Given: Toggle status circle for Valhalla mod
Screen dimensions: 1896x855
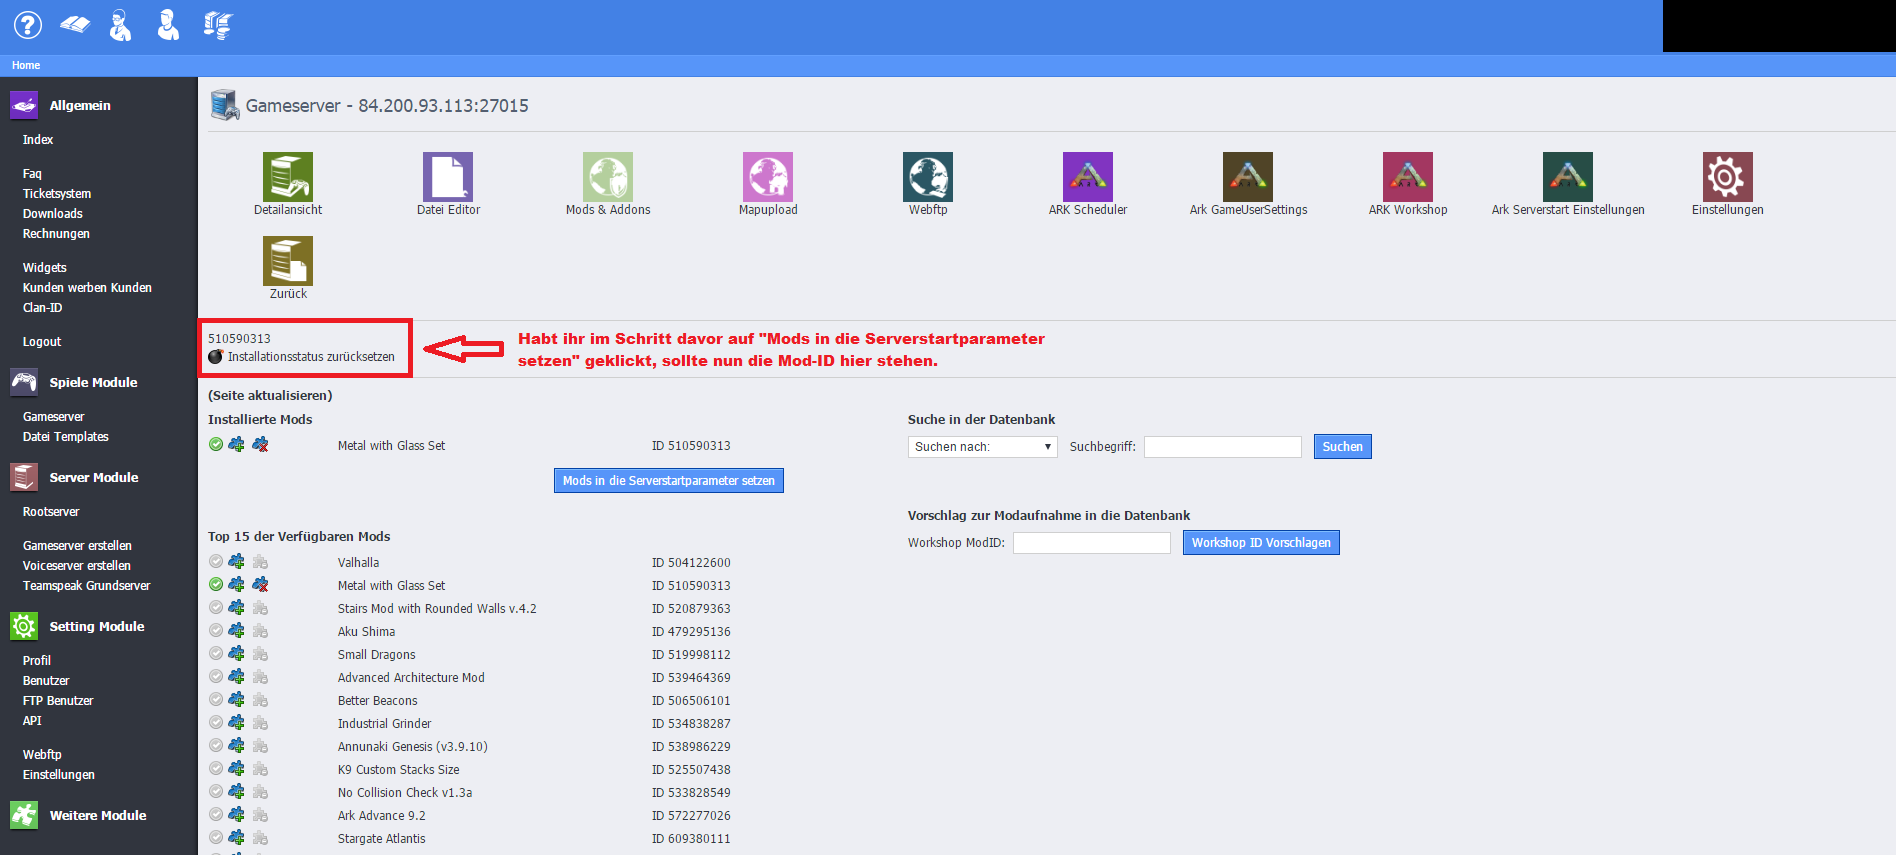Looking at the screenshot, I should coord(216,562).
